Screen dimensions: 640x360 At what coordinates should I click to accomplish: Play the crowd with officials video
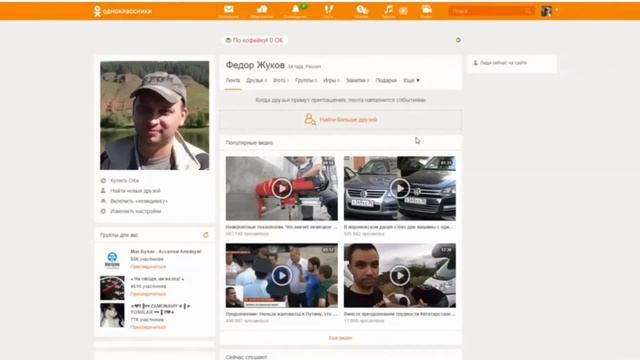pyautogui.click(x=282, y=276)
